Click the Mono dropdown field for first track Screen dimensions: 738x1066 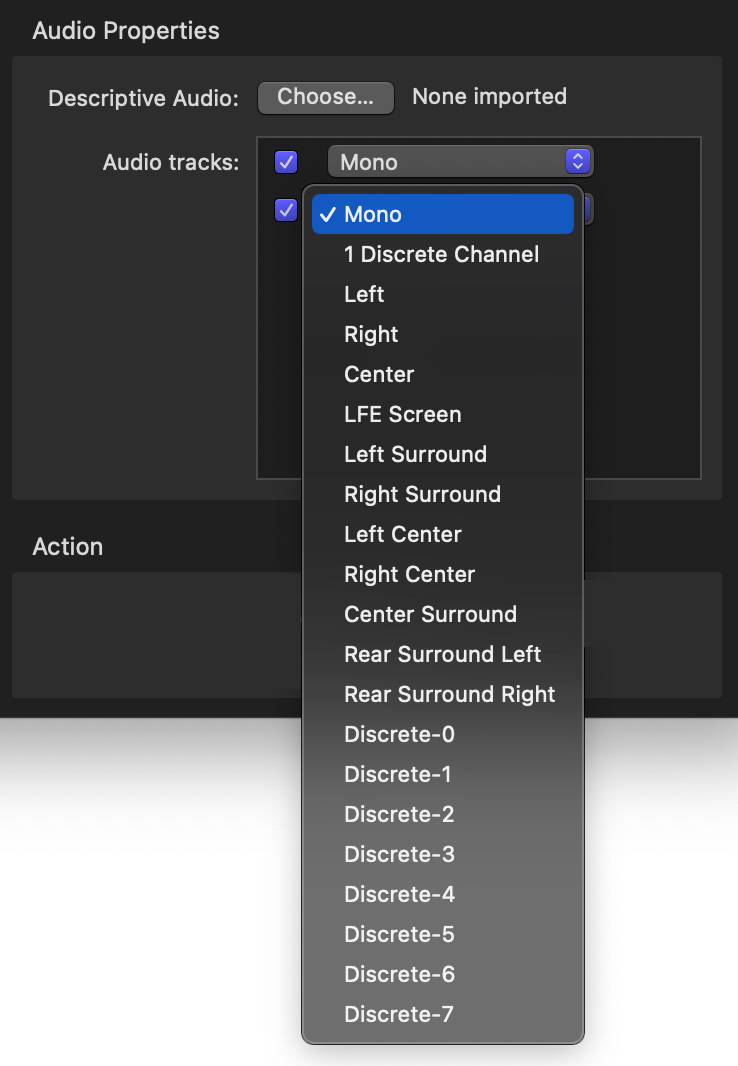pos(460,162)
